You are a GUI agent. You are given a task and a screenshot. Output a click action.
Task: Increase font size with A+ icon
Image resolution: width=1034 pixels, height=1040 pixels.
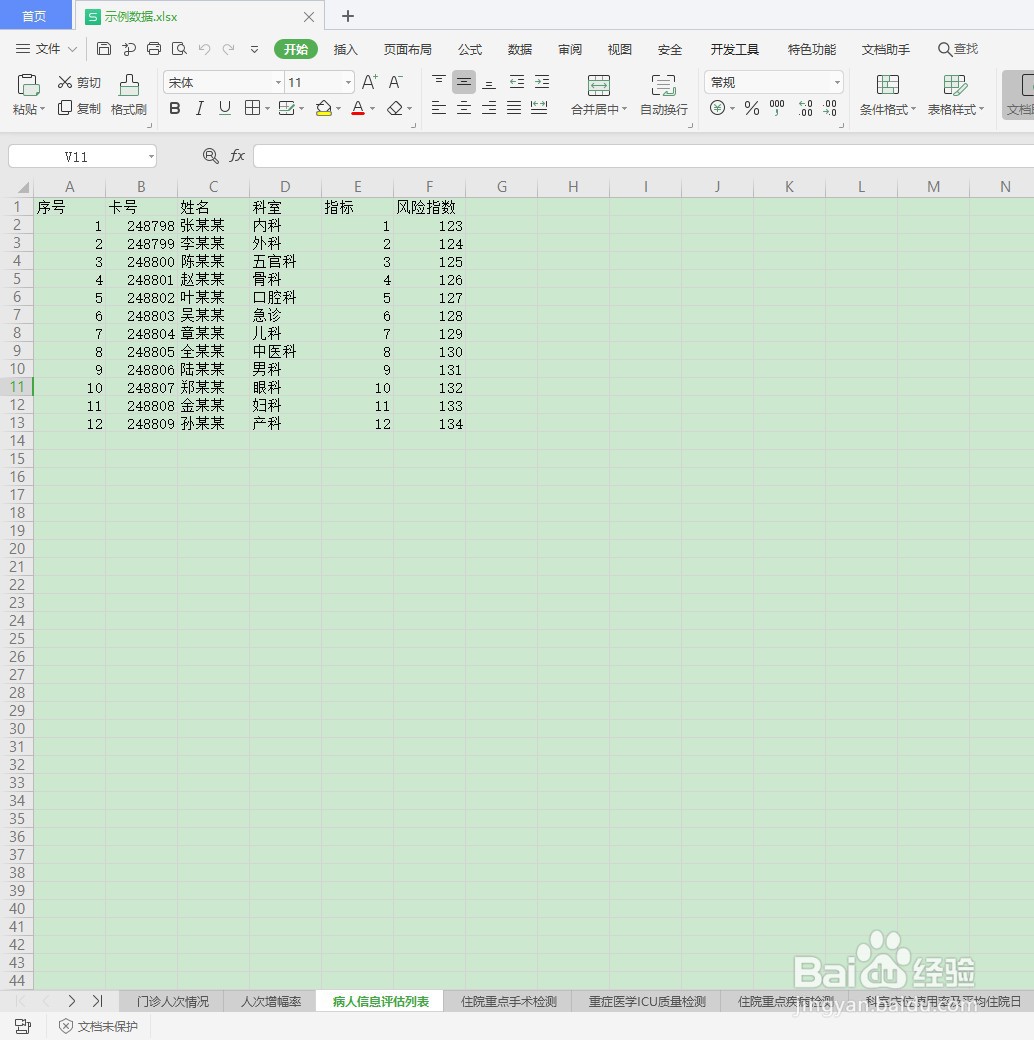(x=369, y=82)
